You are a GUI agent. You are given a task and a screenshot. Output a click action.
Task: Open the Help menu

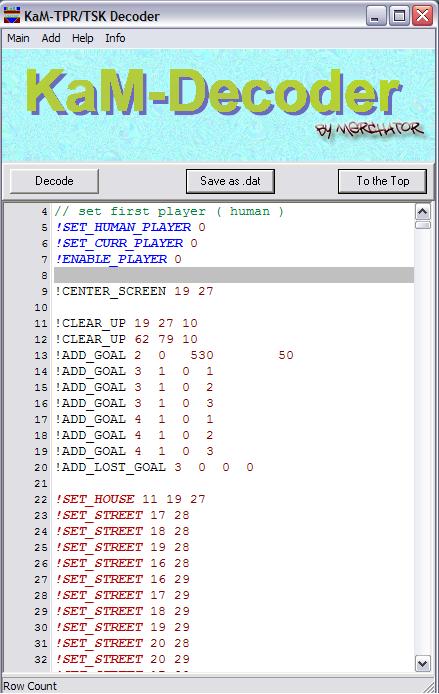(83, 39)
